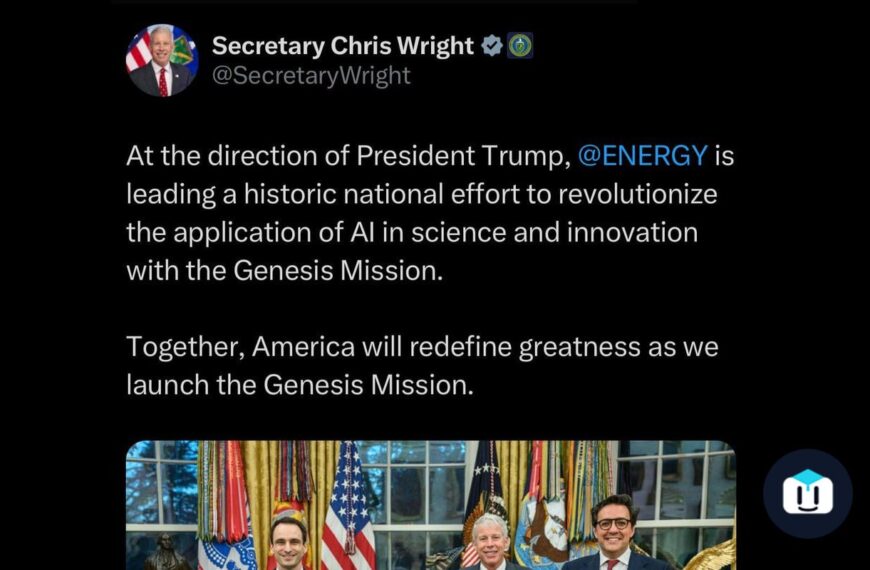870x570 pixels.
Task: Follow the @ENERGY mention link
Action: click(x=643, y=155)
